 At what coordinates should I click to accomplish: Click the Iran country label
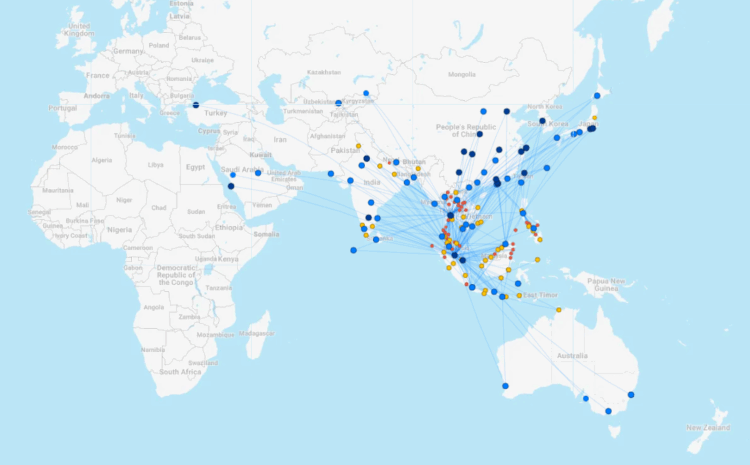(x=280, y=140)
